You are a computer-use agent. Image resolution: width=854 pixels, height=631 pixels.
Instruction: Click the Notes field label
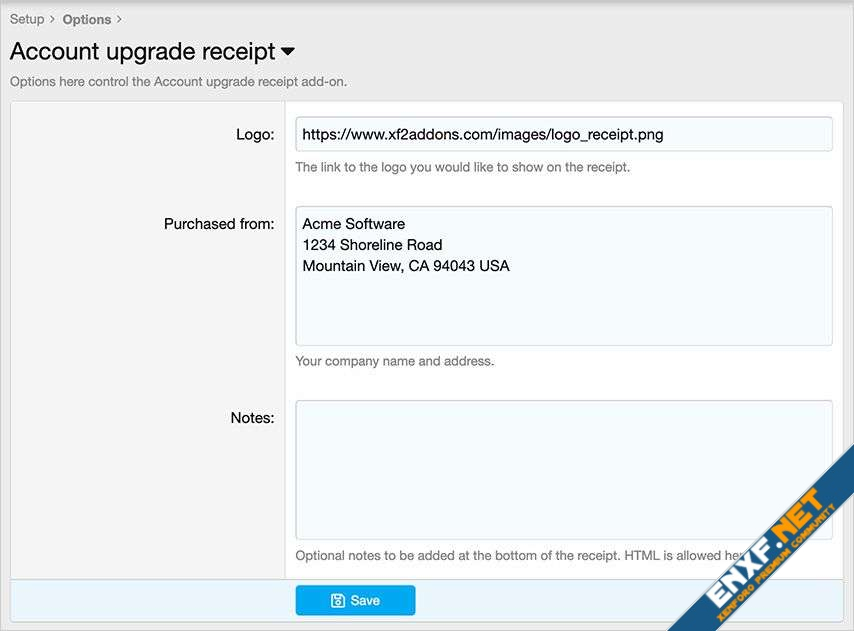[x=252, y=418]
